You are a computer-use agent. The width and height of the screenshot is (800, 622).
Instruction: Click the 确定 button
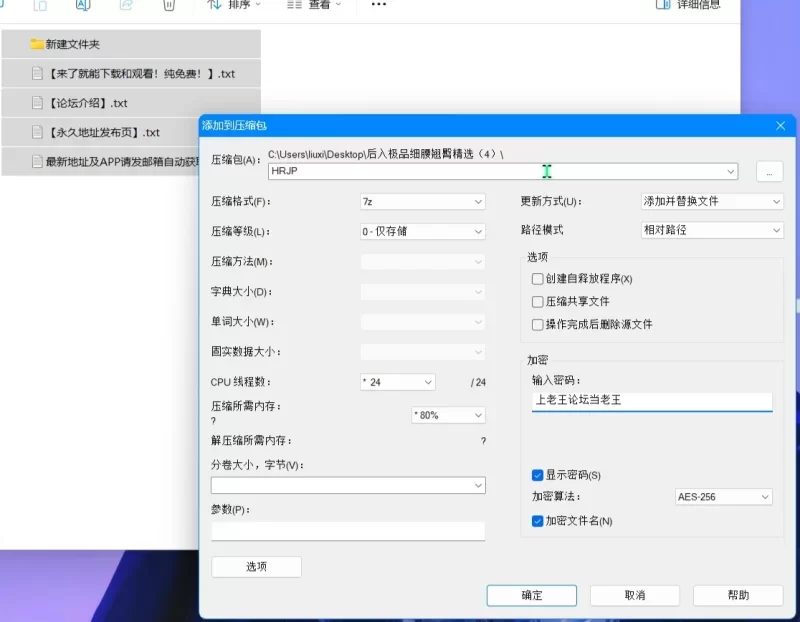click(532, 595)
